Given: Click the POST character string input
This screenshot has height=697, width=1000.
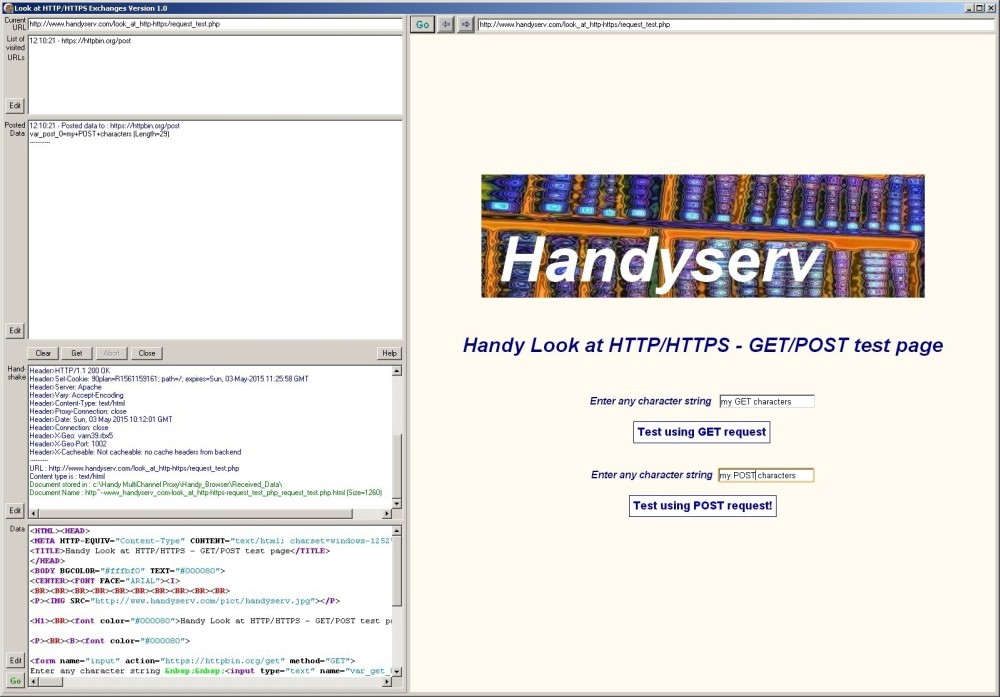Looking at the screenshot, I should 766,475.
